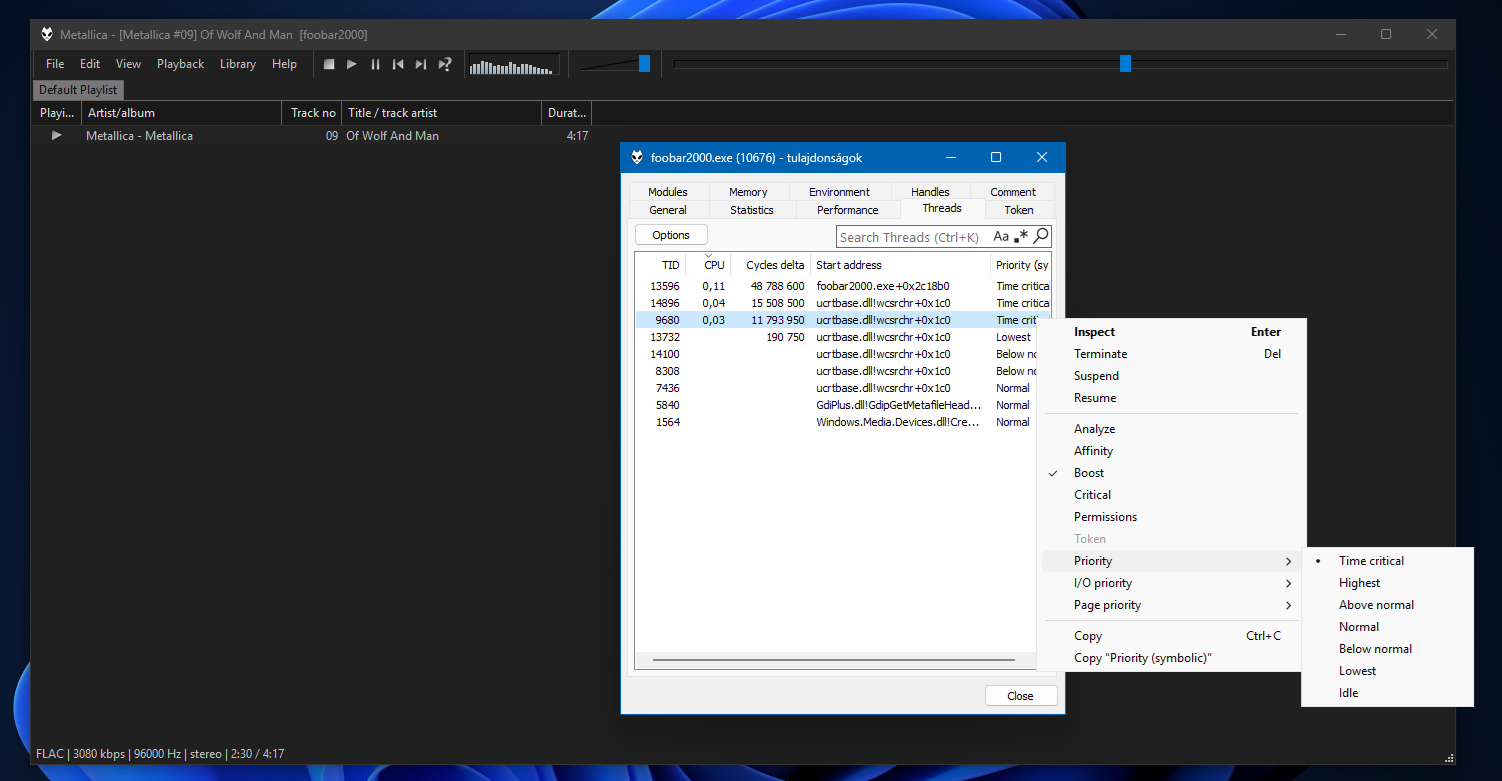Switch to the General tab
This screenshot has width=1502, height=781.
click(668, 210)
